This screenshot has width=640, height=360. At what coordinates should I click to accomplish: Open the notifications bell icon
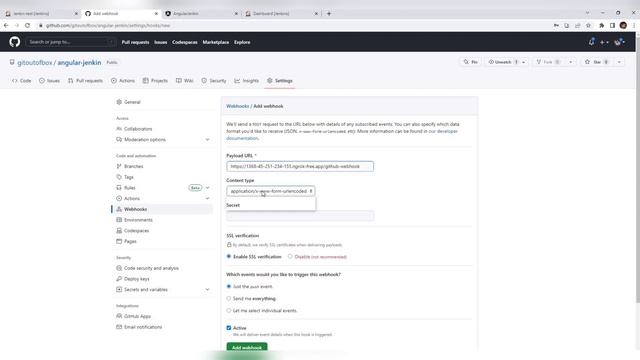591,42
